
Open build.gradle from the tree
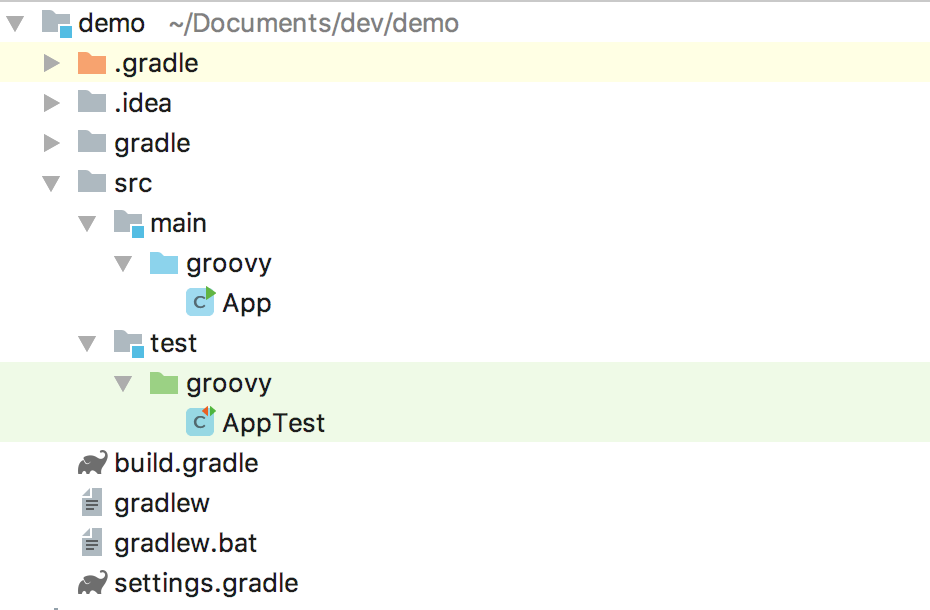pos(186,462)
